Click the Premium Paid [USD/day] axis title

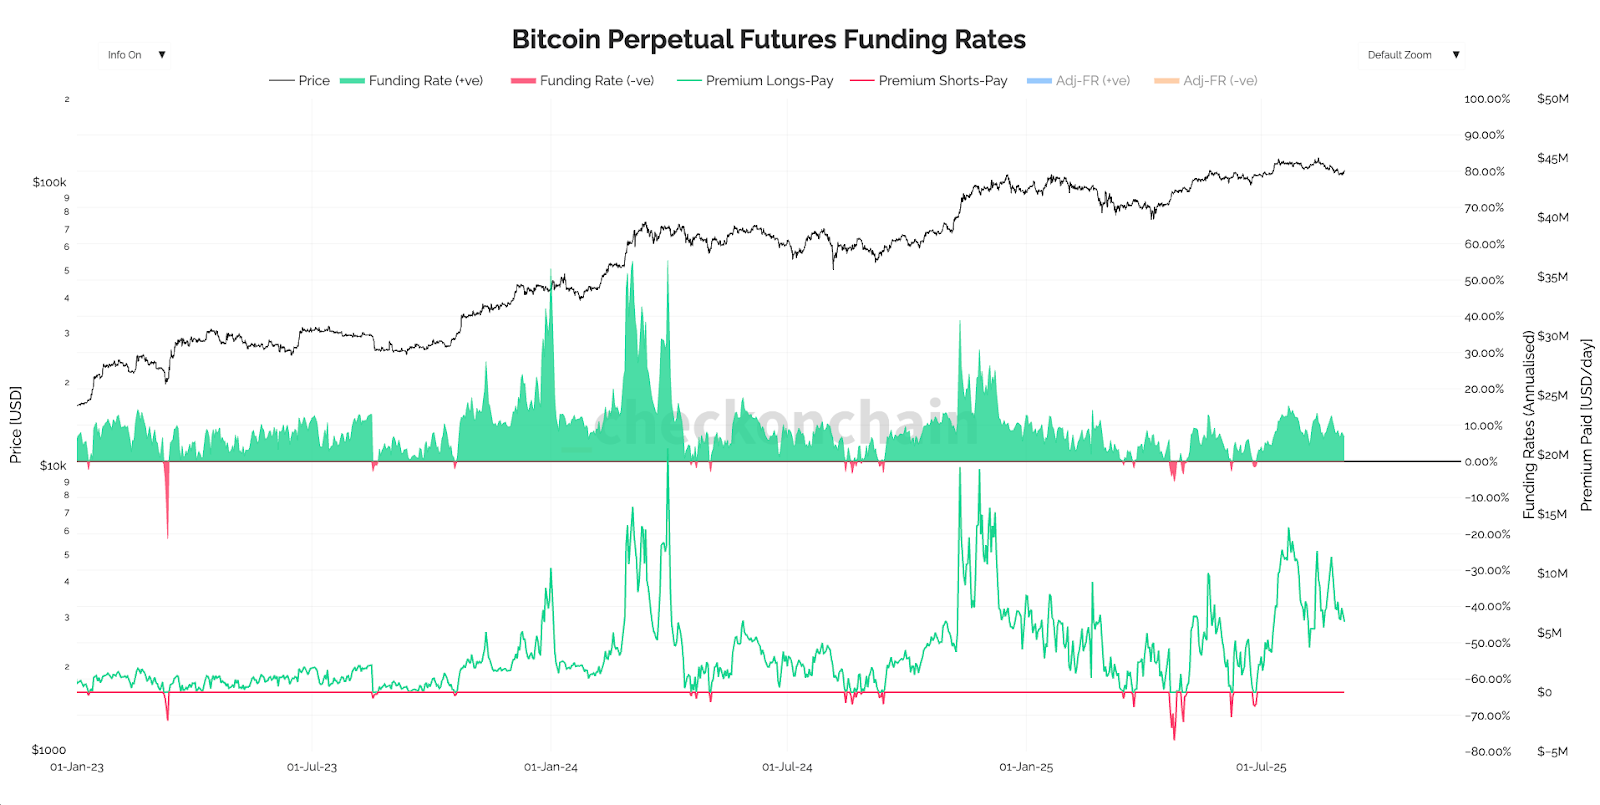(1586, 425)
